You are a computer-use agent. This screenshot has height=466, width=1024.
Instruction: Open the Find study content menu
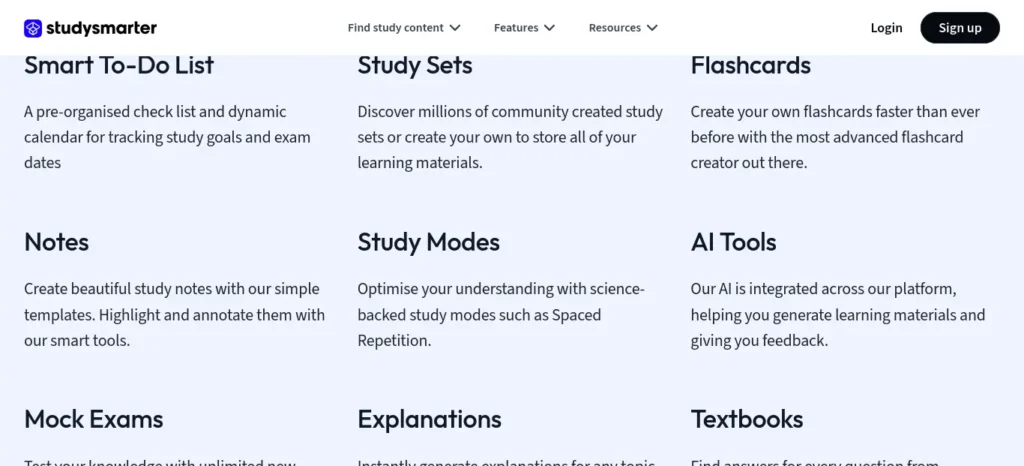pyautogui.click(x=396, y=28)
